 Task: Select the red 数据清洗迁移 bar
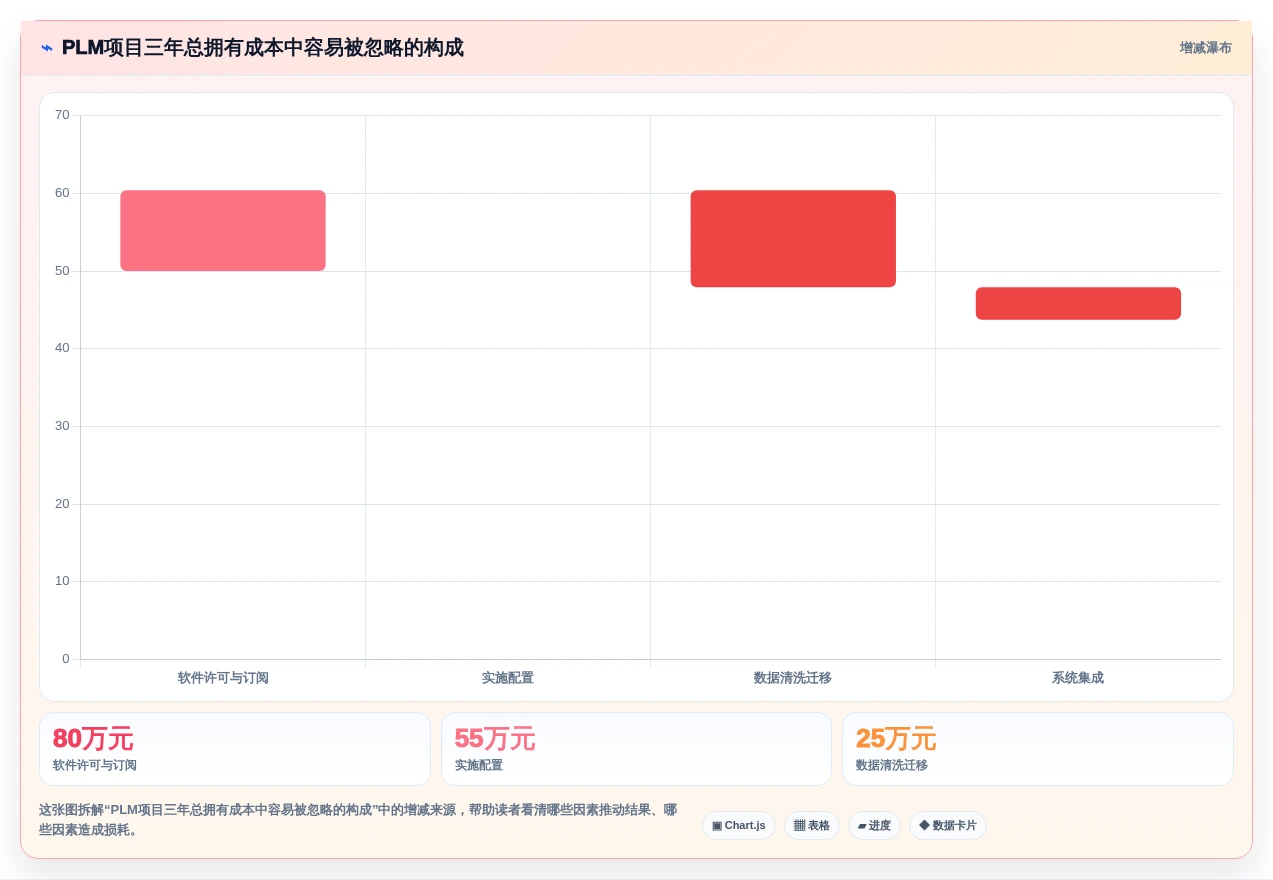coord(793,239)
